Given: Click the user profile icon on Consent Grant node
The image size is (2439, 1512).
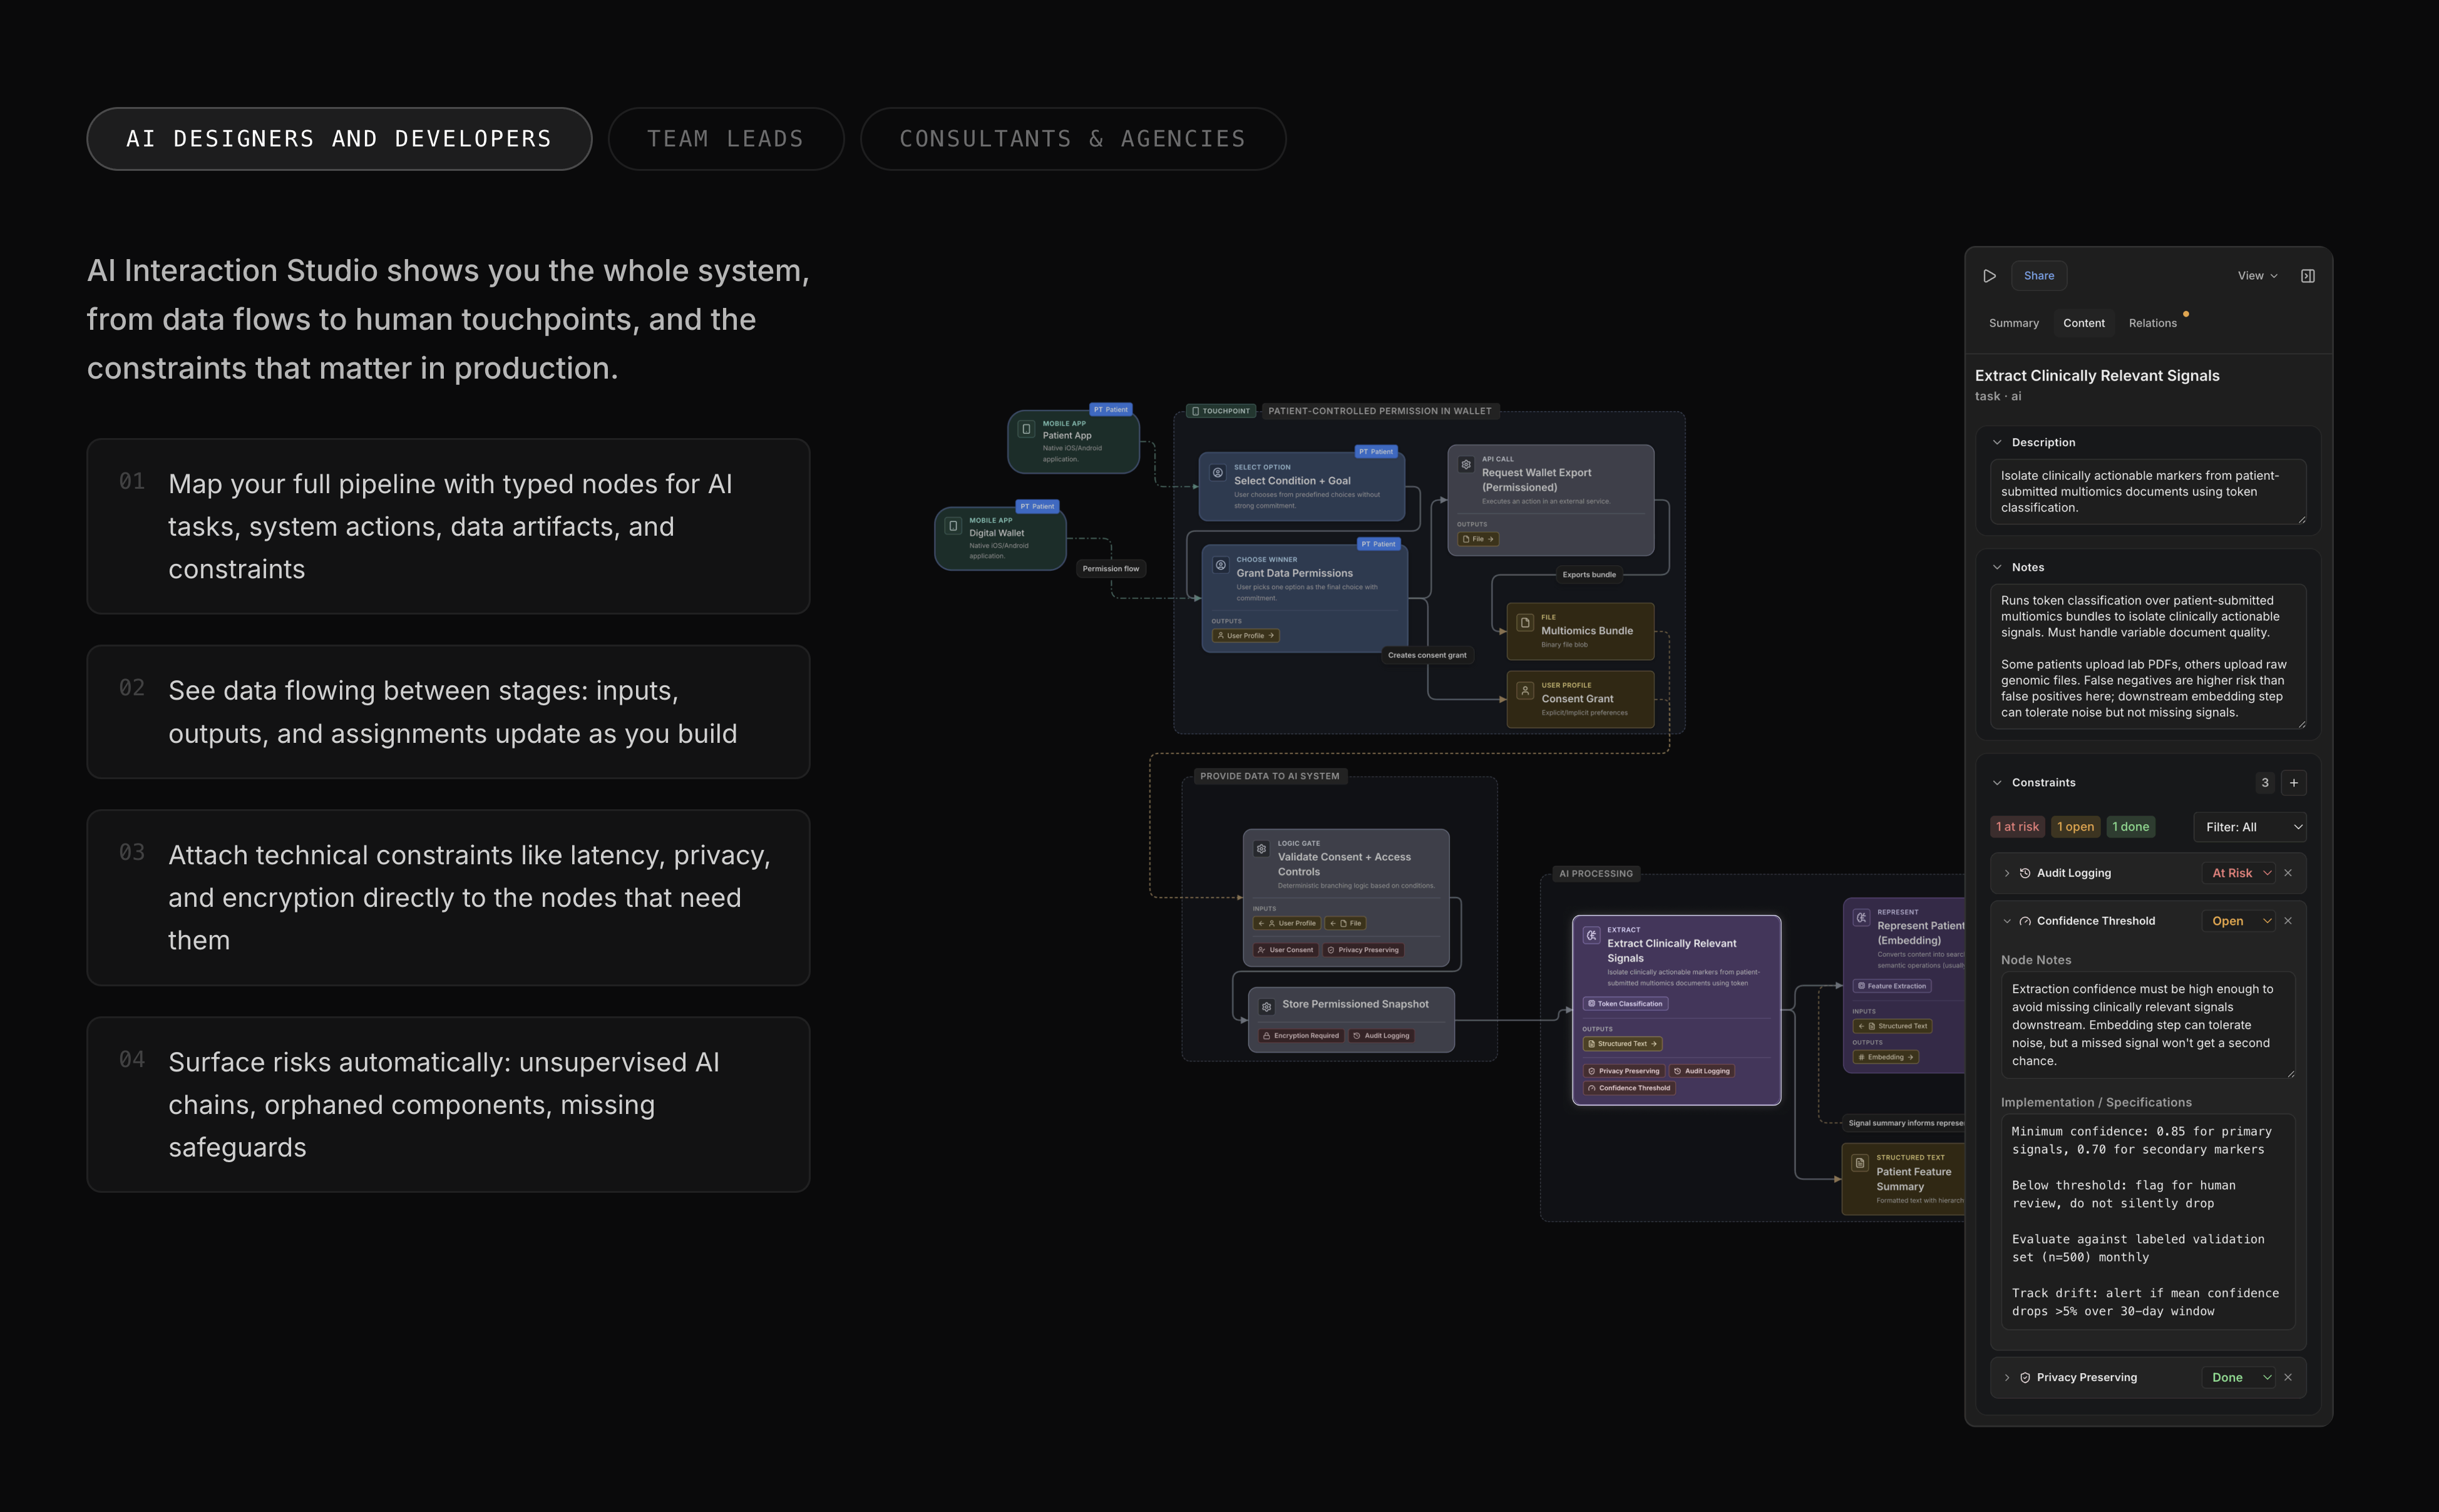Looking at the screenshot, I should [x=1524, y=691].
